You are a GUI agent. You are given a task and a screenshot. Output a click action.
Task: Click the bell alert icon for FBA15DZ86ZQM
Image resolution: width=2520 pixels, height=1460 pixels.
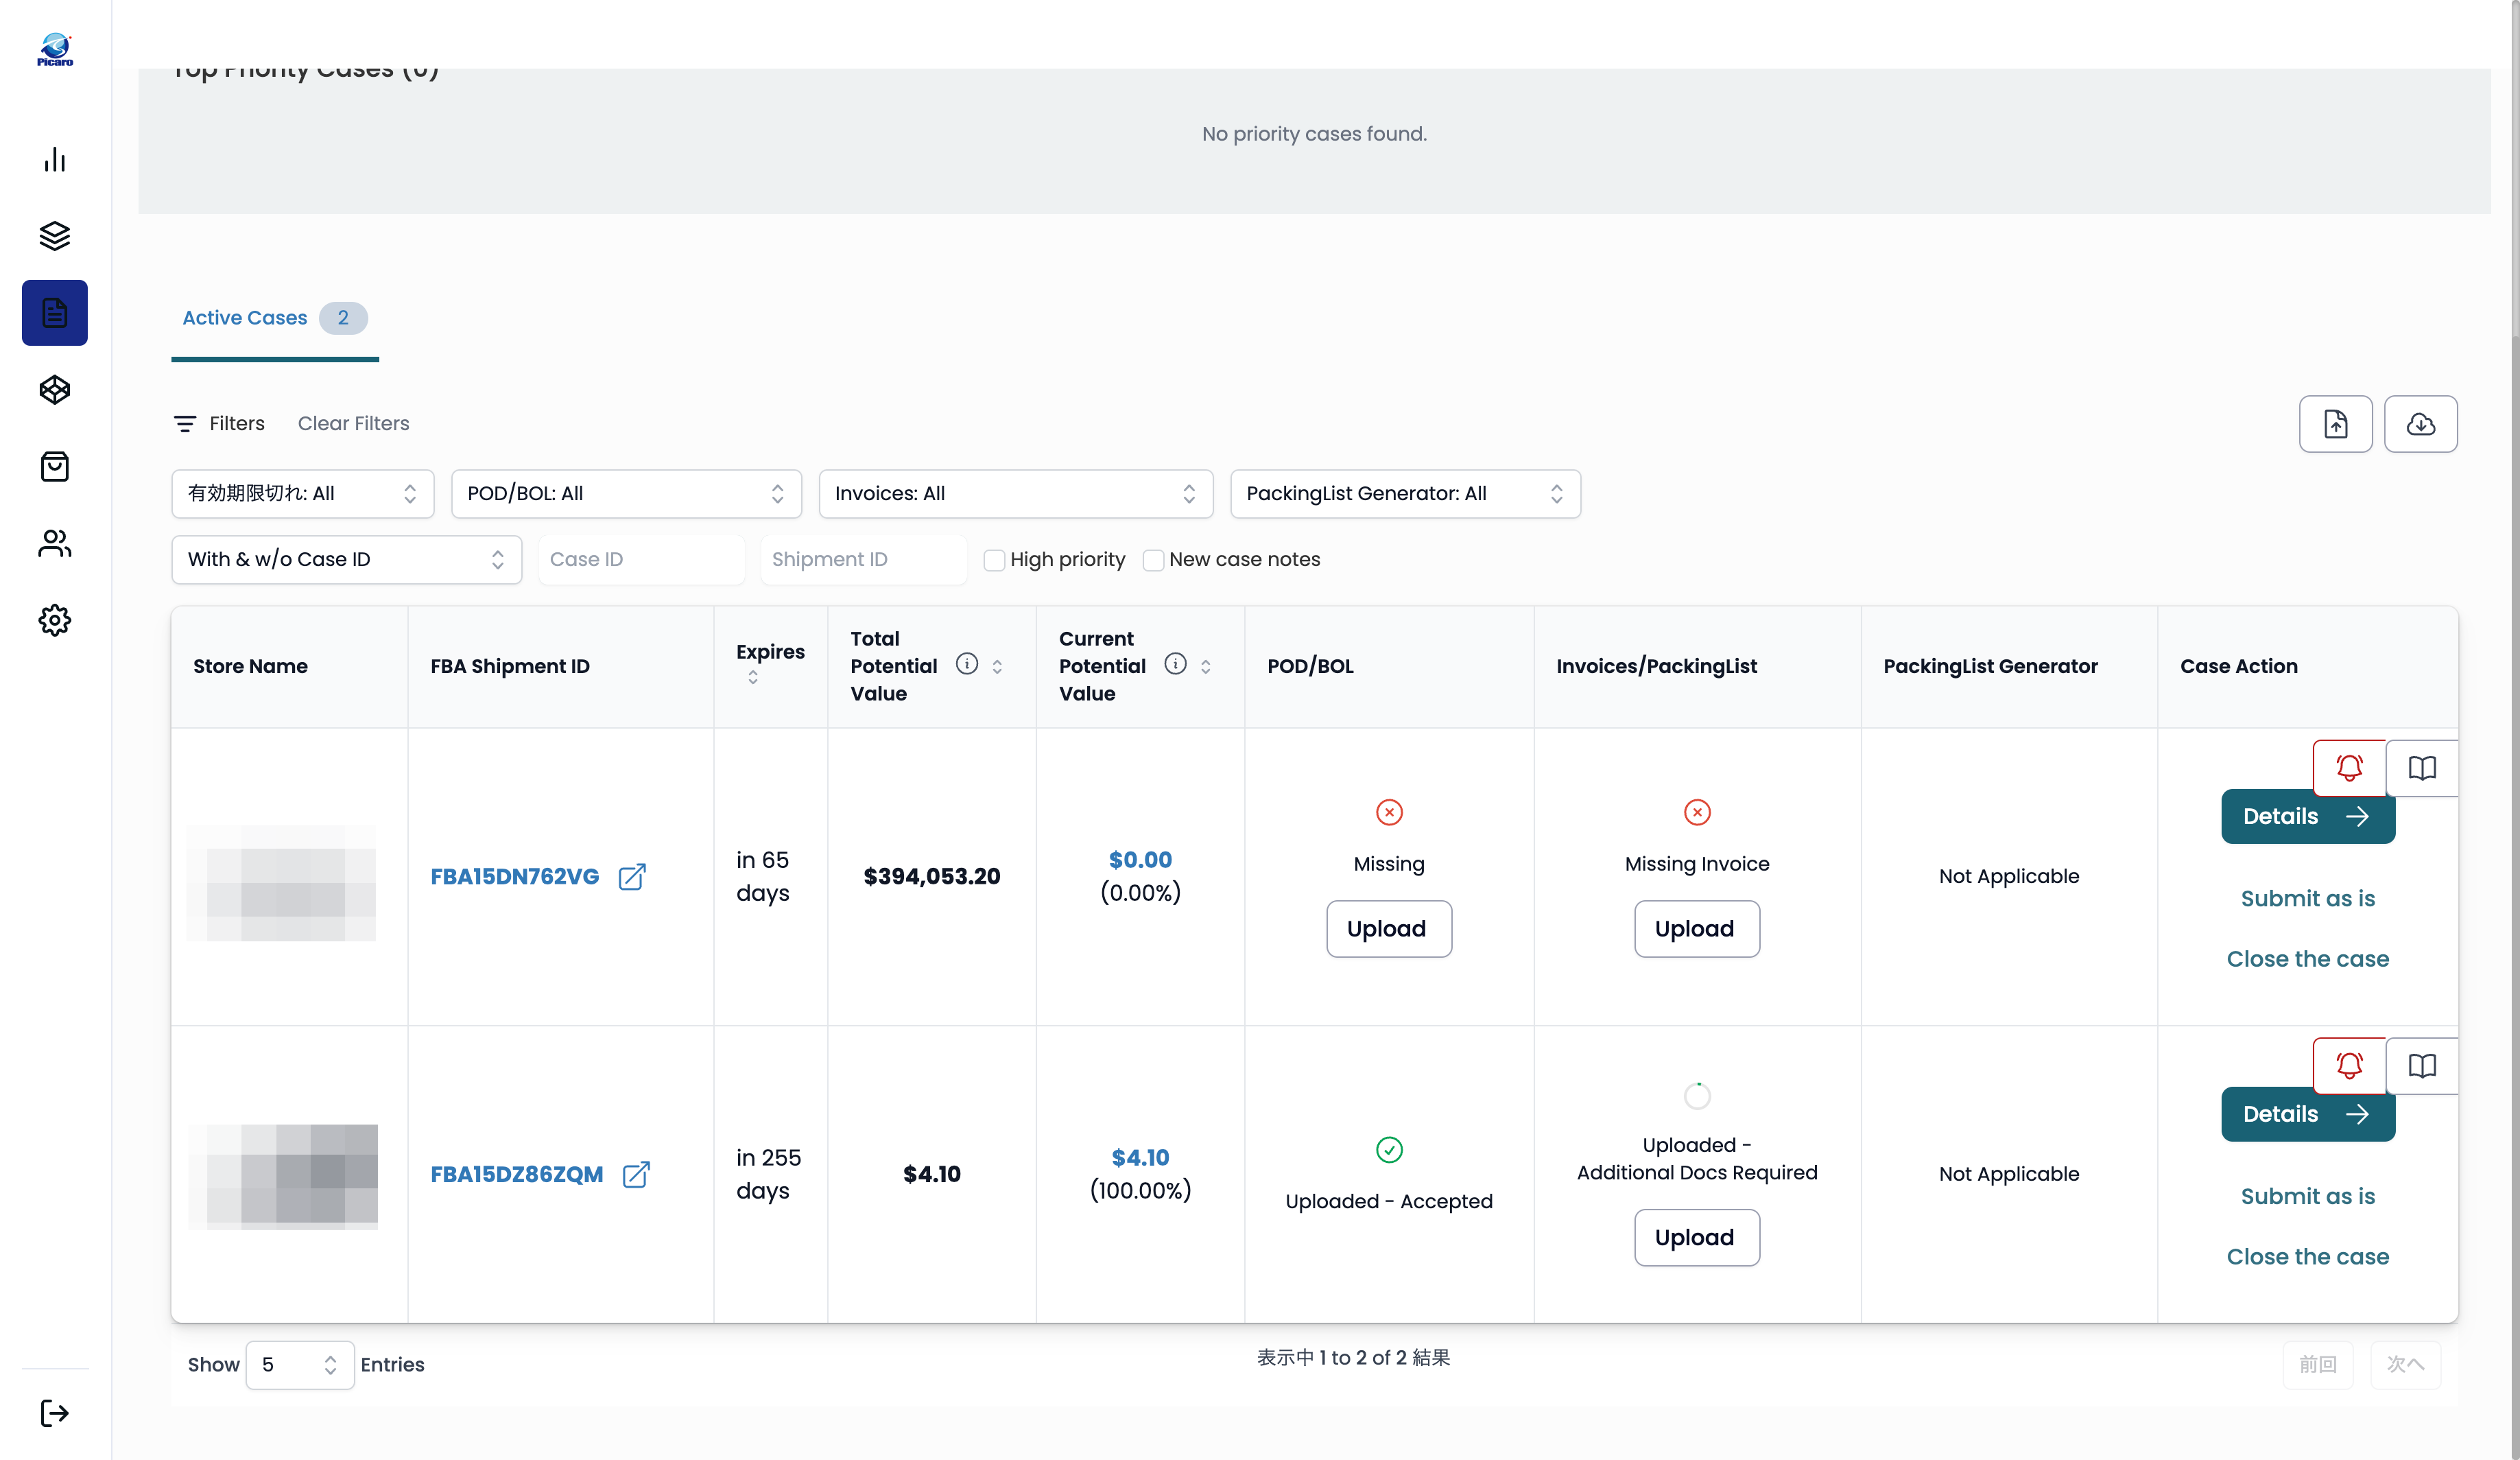[2349, 1065]
